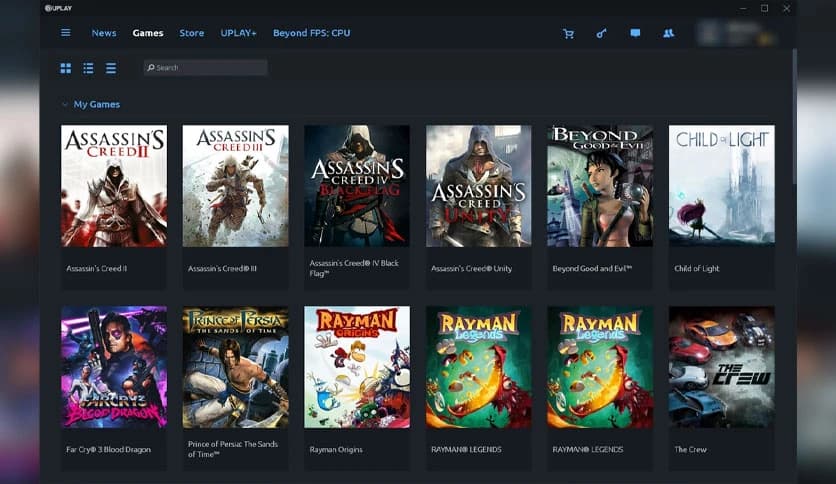Minimize the Uplay window

(743, 9)
